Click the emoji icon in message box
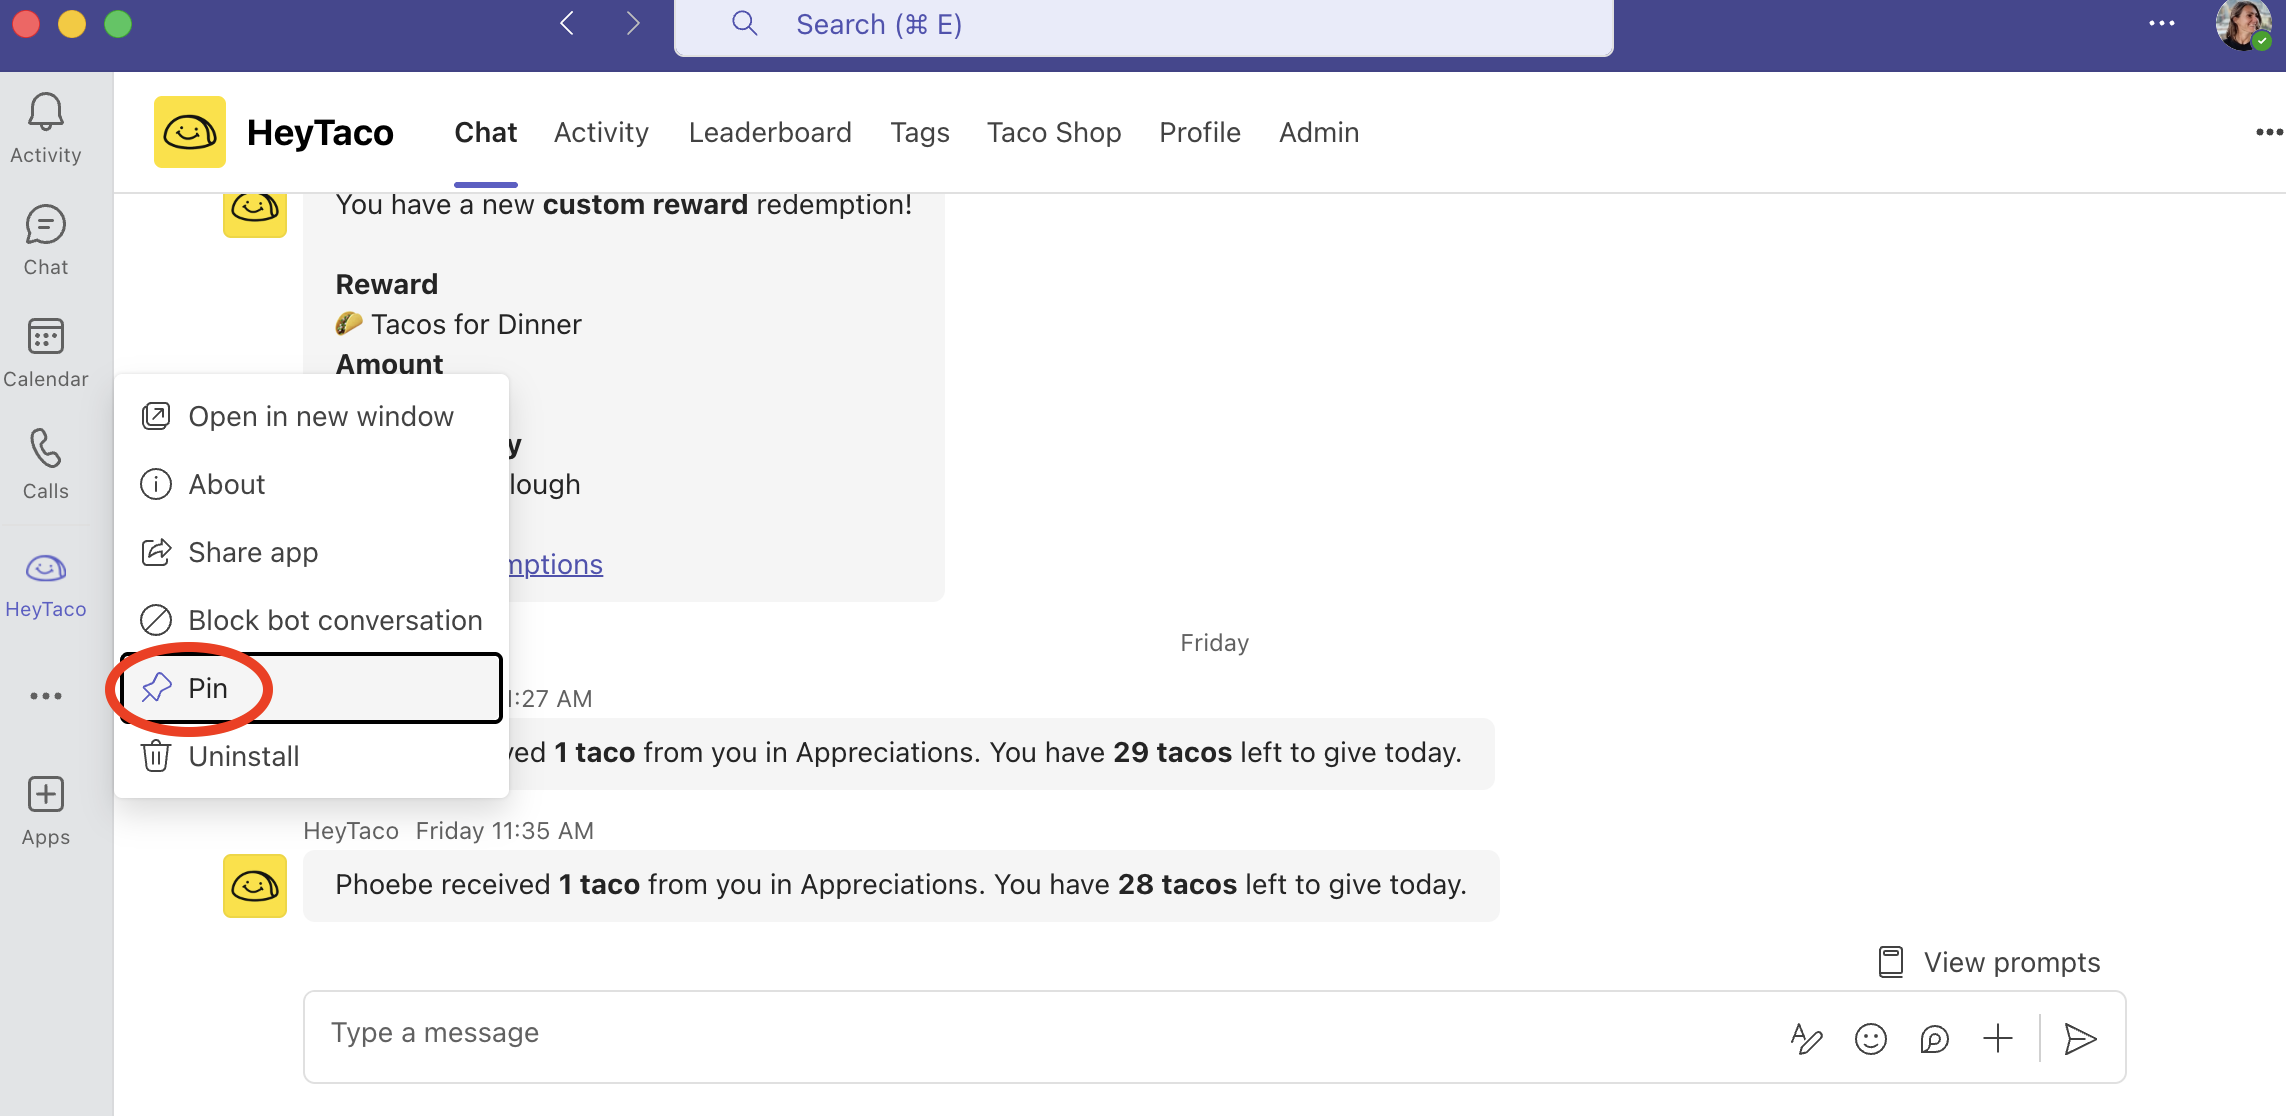The image size is (2286, 1116). 1870,1039
